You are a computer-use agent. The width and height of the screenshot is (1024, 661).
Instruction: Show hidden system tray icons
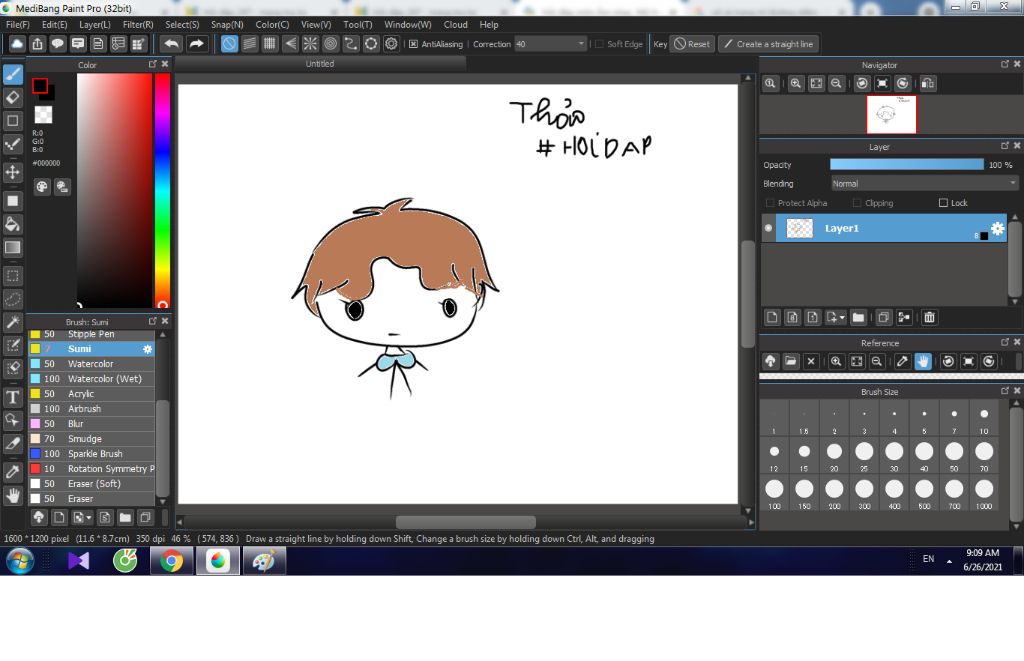(949, 560)
